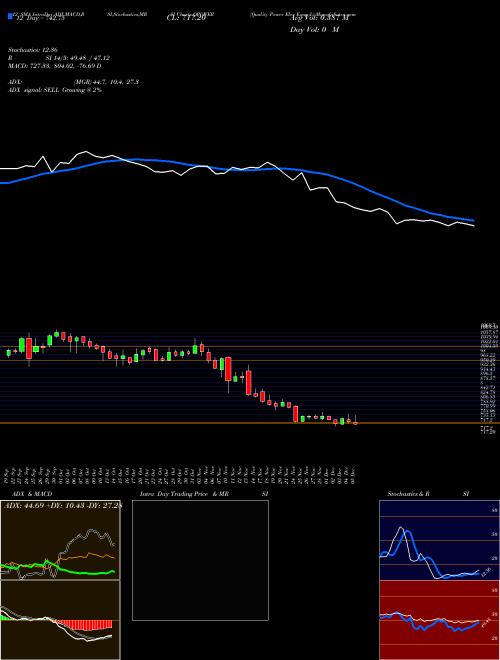Click the large red candle around 11 Nov

click(x=229, y=369)
